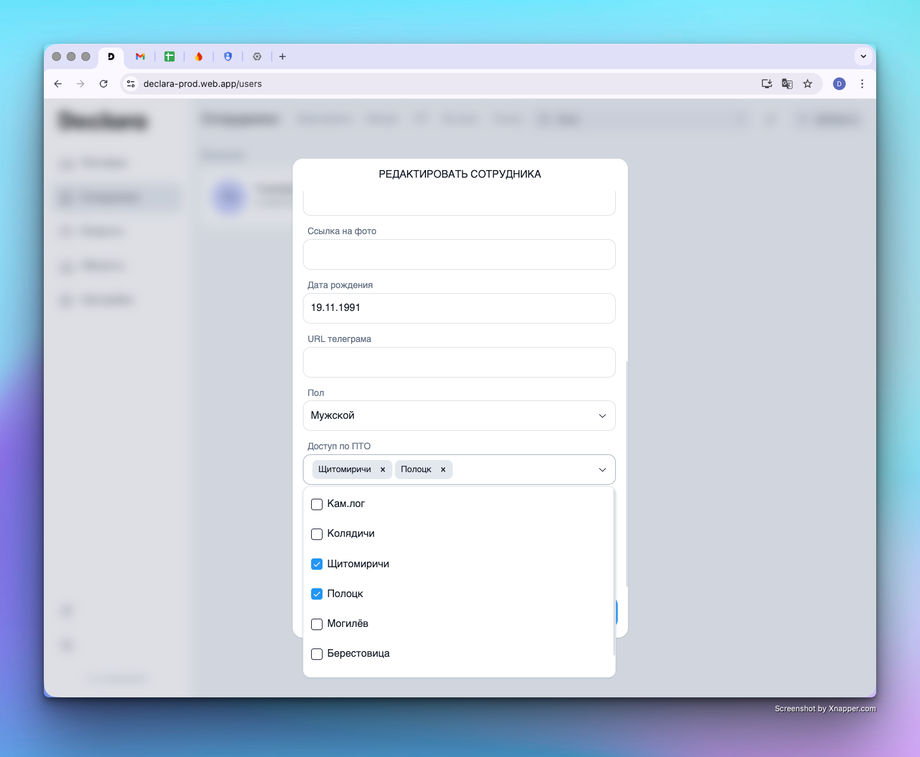Click the address bar URL declara-prod.web.app/users
The width and height of the screenshot is (920, 757).
(202, 84)
